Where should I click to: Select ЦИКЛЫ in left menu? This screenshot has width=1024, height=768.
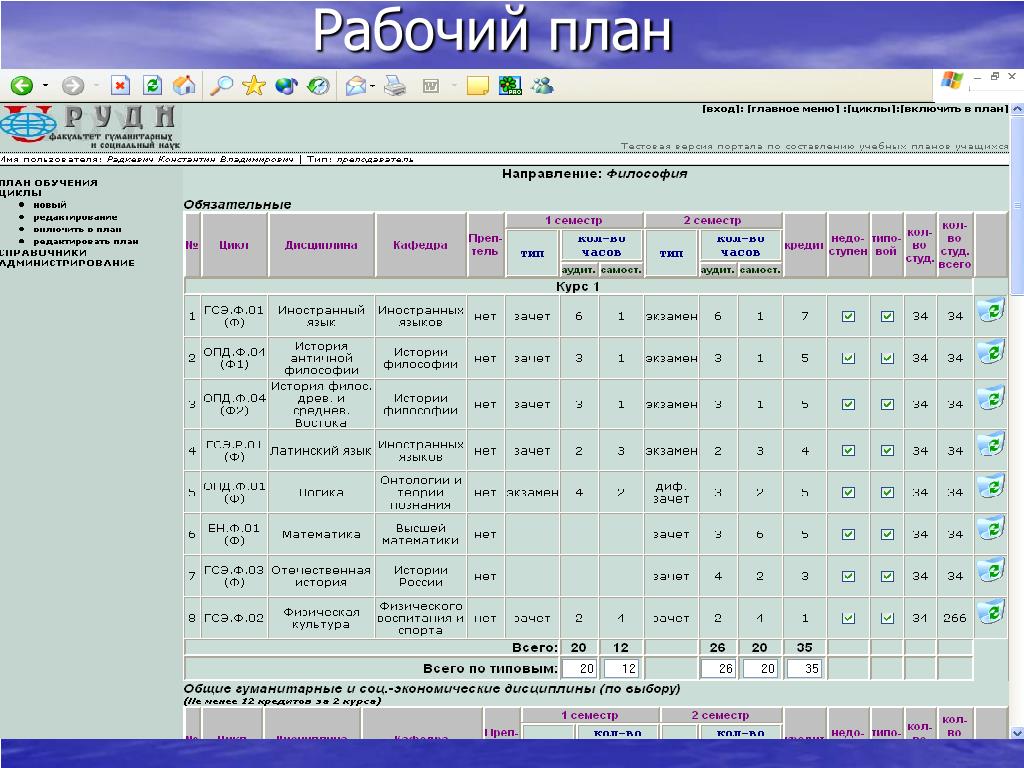(x=21, y=193)
